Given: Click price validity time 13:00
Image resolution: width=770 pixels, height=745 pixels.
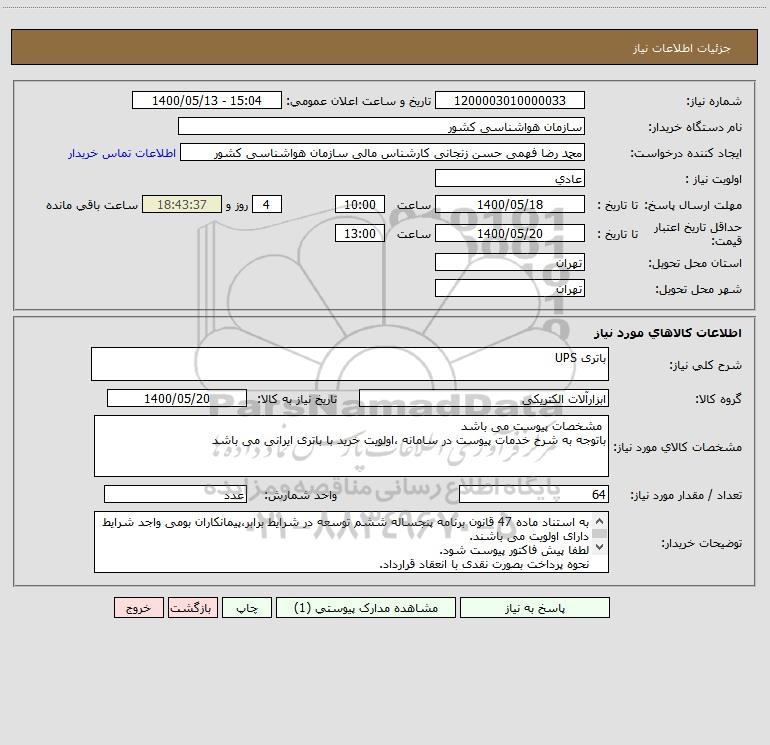Looking at the screenshot, I should click(x=360, y=233).
